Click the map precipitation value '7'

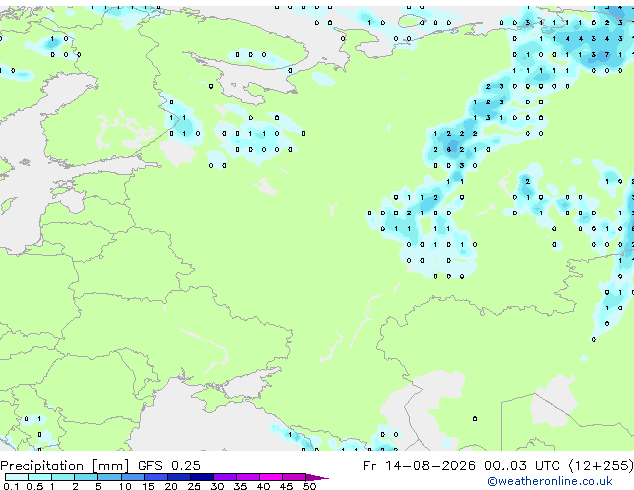(x=607, y=55)
